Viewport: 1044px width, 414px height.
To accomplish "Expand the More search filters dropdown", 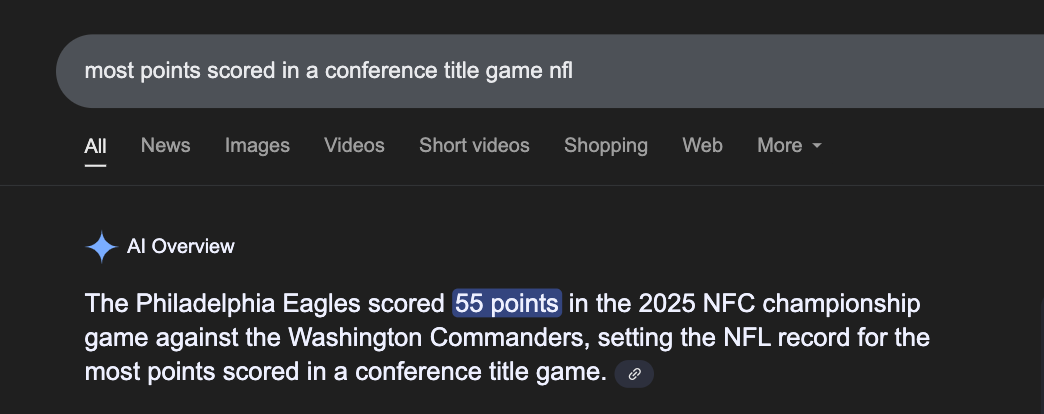I will tap(788, 146).
